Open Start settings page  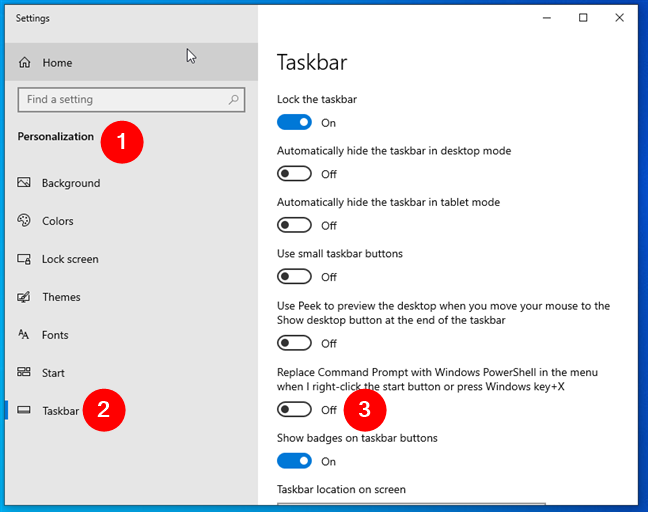point(131,373)
